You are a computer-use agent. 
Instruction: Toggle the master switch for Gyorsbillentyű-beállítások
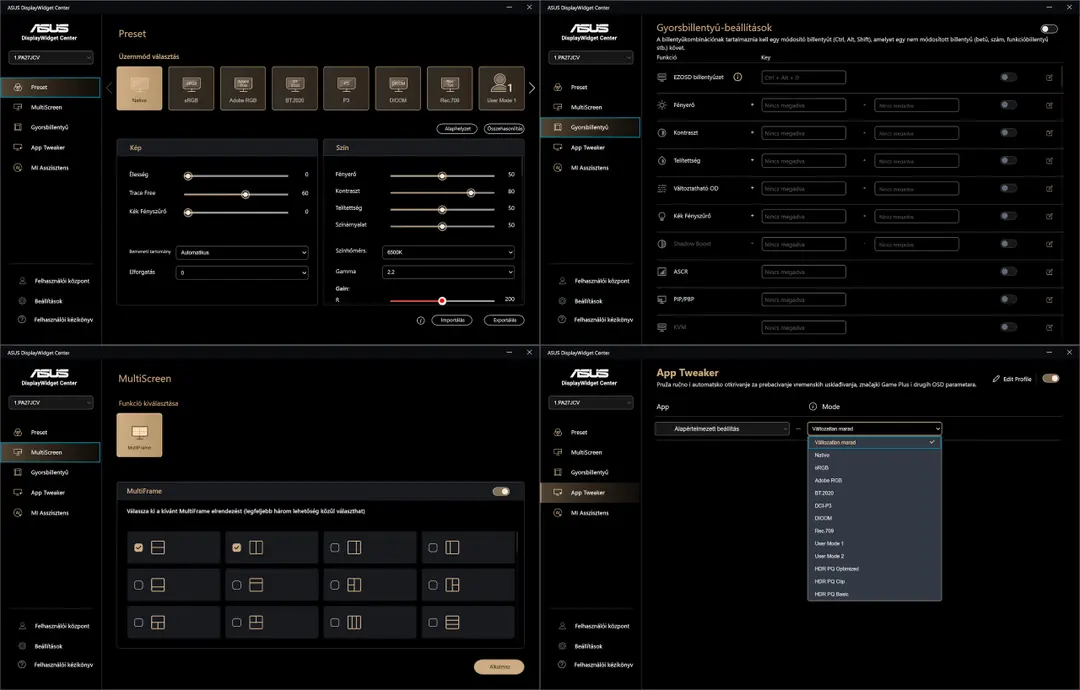tap(1049, 29)
